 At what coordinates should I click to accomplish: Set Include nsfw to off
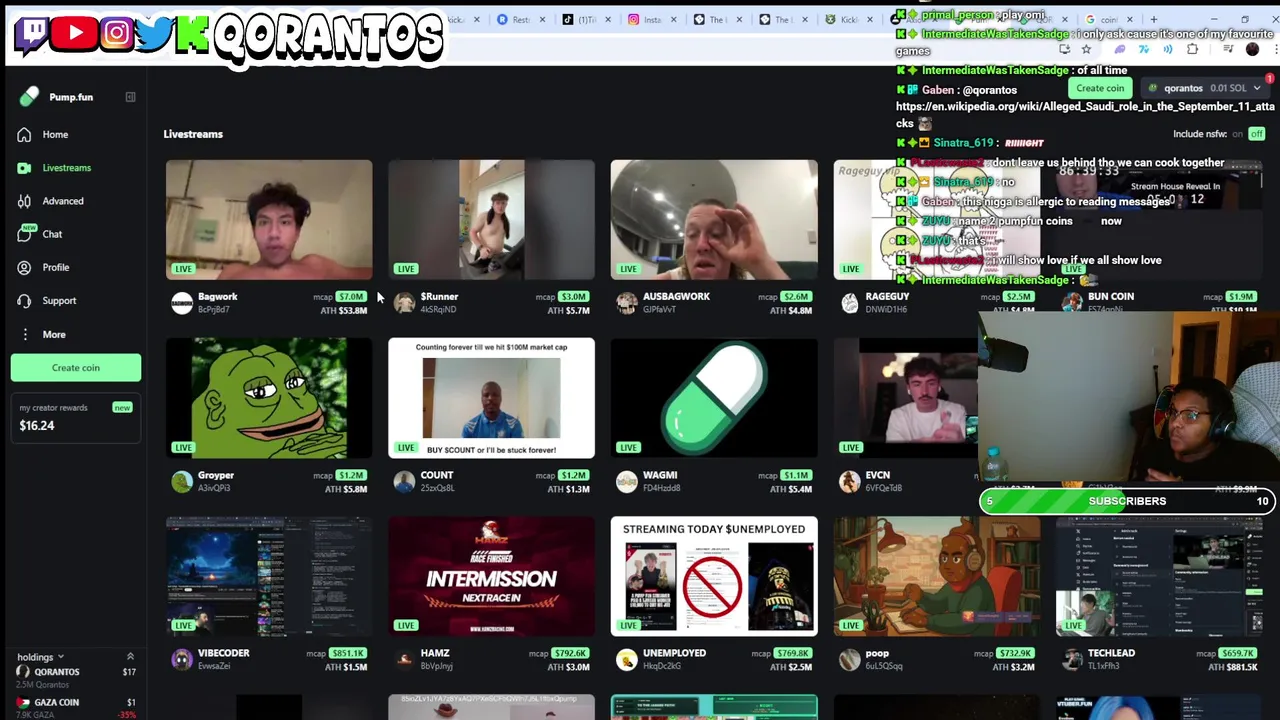click(x=1257, y=134)
